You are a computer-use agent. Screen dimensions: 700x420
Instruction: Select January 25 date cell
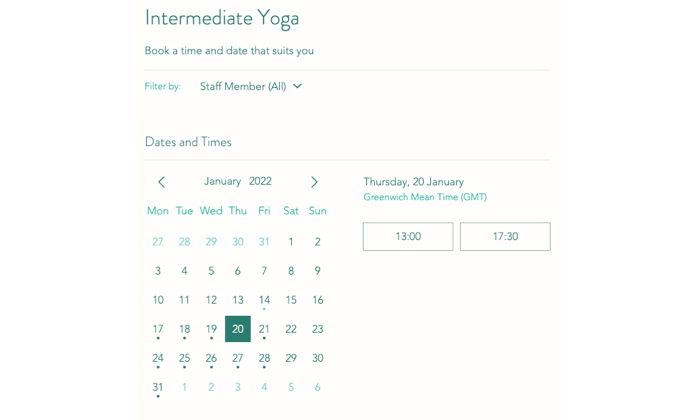coord(184,358)
